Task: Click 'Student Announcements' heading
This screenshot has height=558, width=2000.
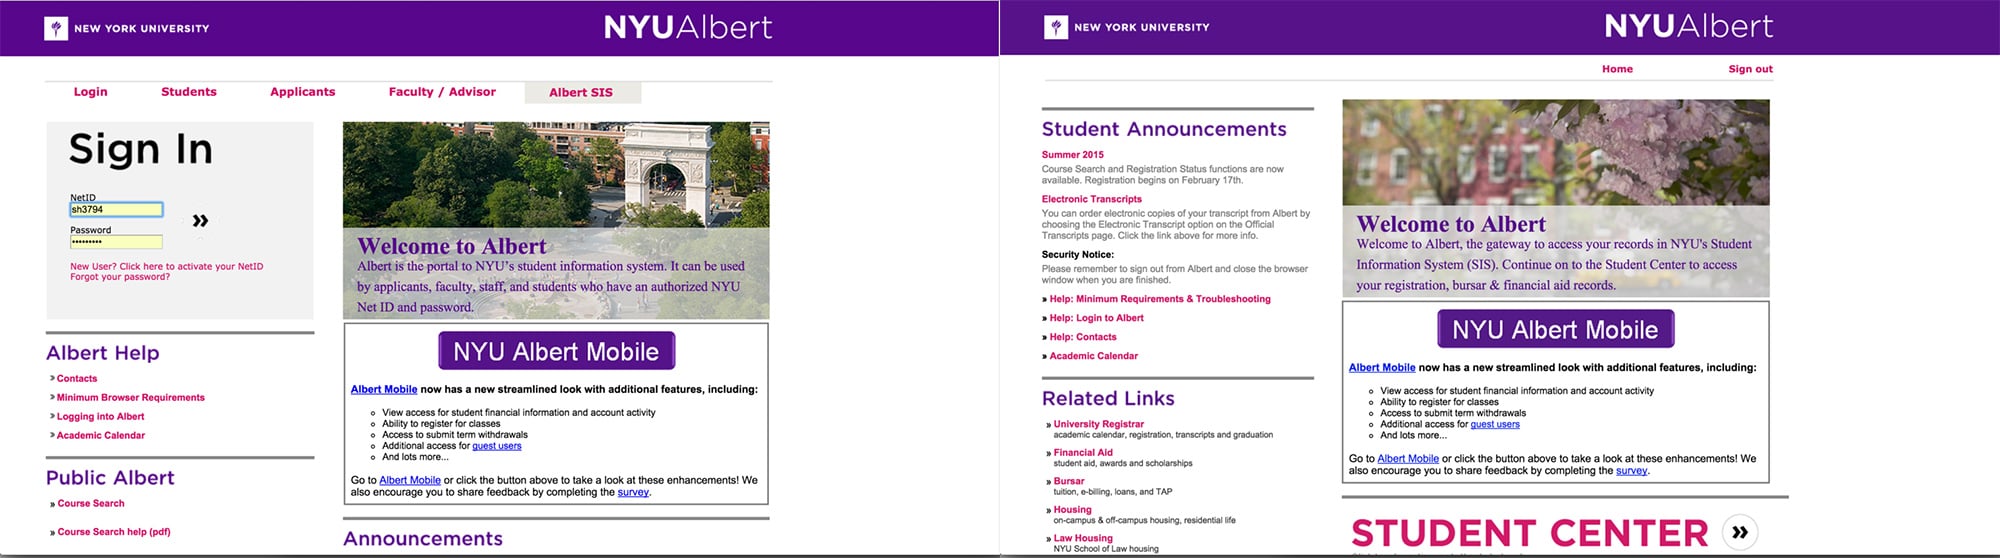Action: click(1164, 129)
